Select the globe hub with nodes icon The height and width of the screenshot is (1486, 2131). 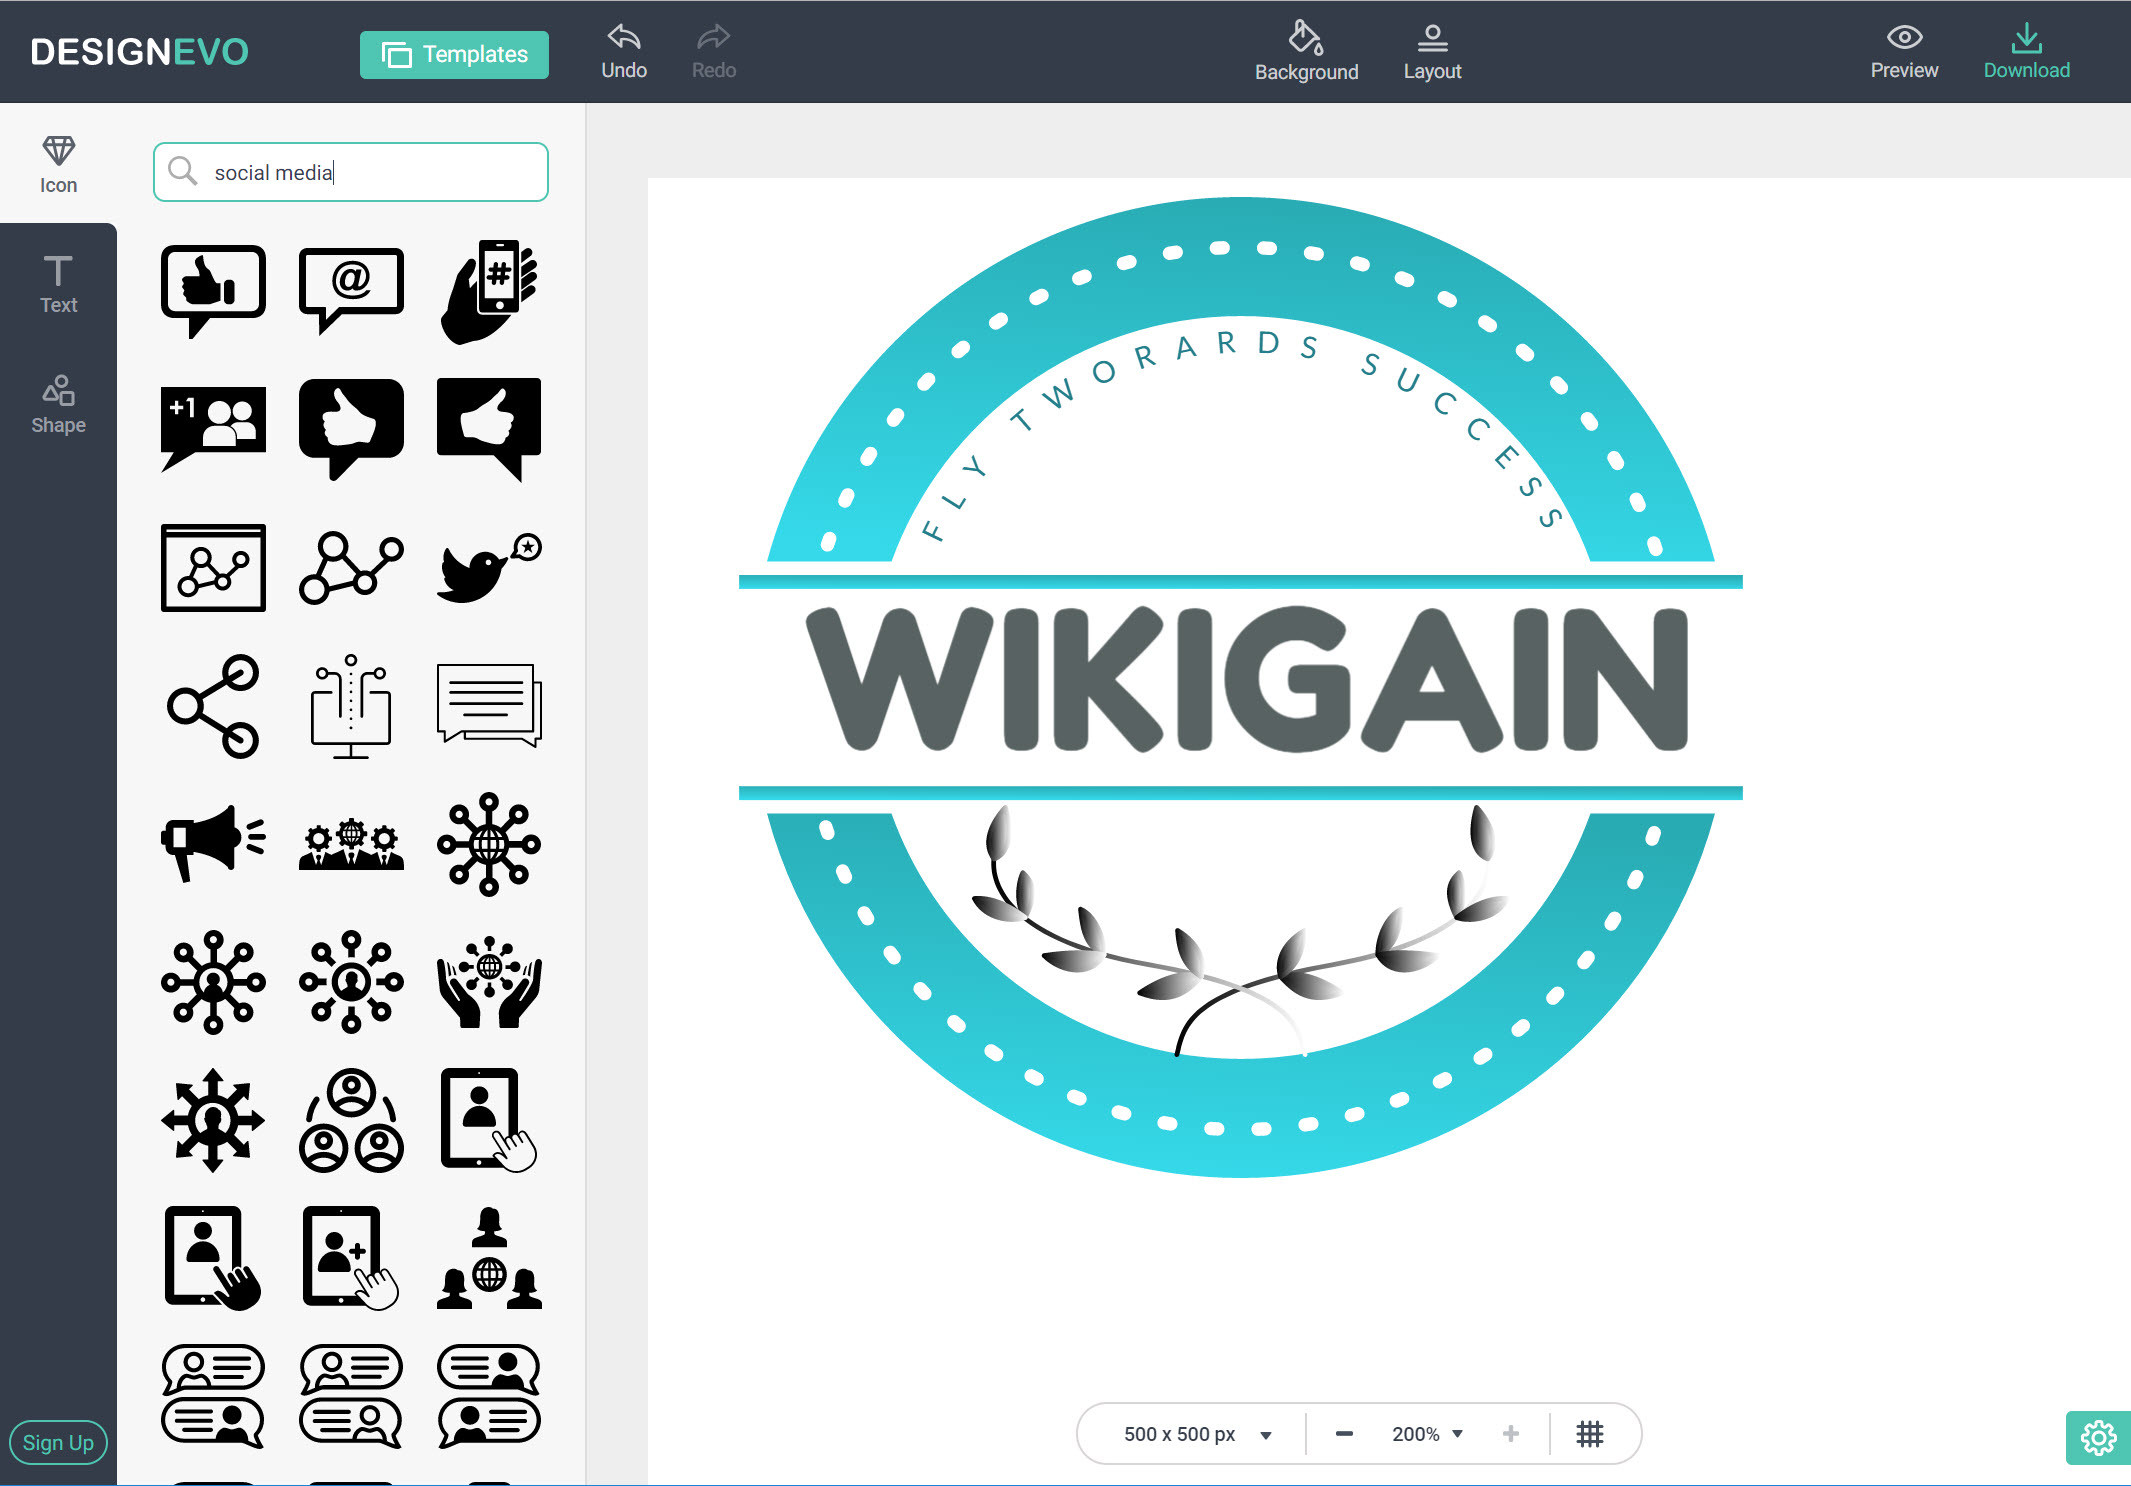coord(489,844)
